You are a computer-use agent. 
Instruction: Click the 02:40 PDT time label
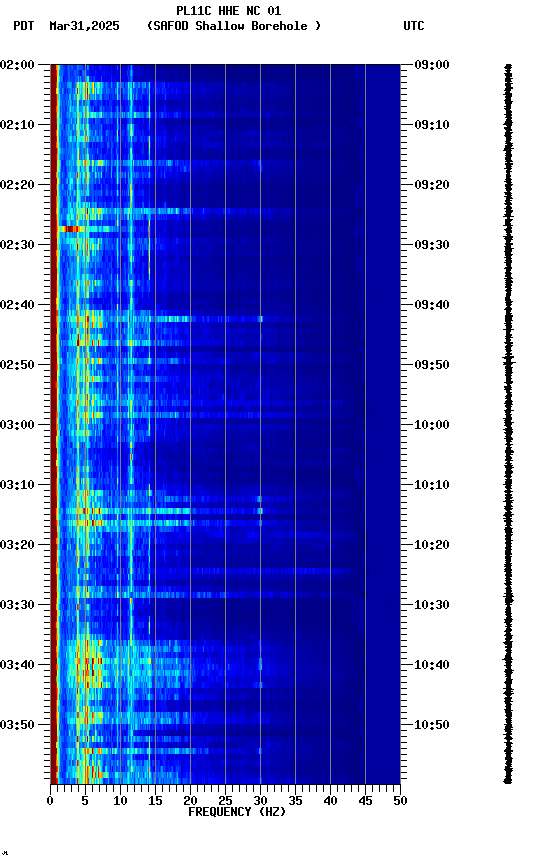tap(17, 305)
